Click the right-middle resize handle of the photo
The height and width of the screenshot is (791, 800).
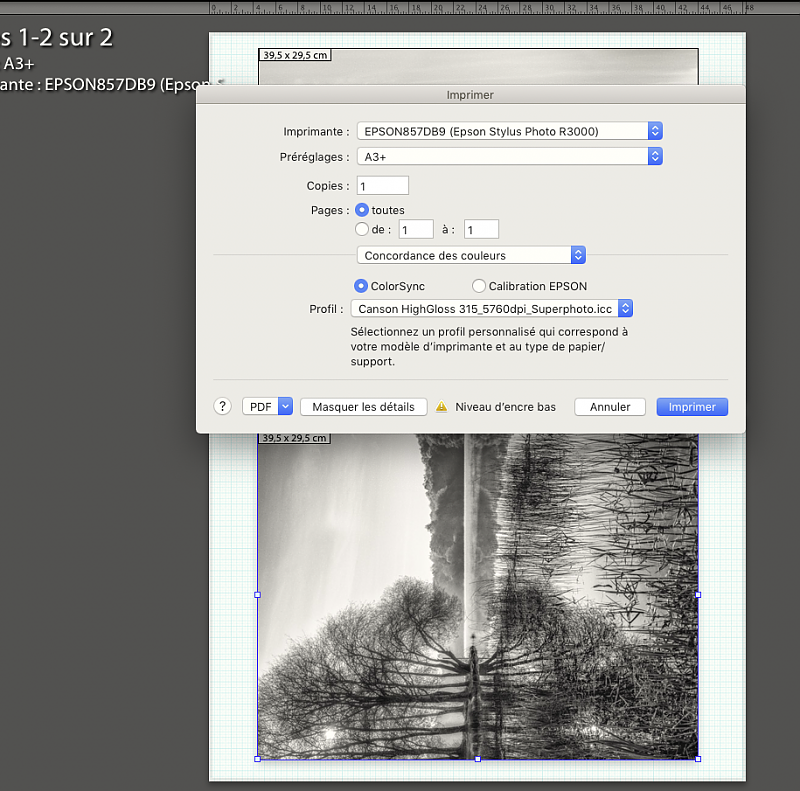(x=697, y=595)
